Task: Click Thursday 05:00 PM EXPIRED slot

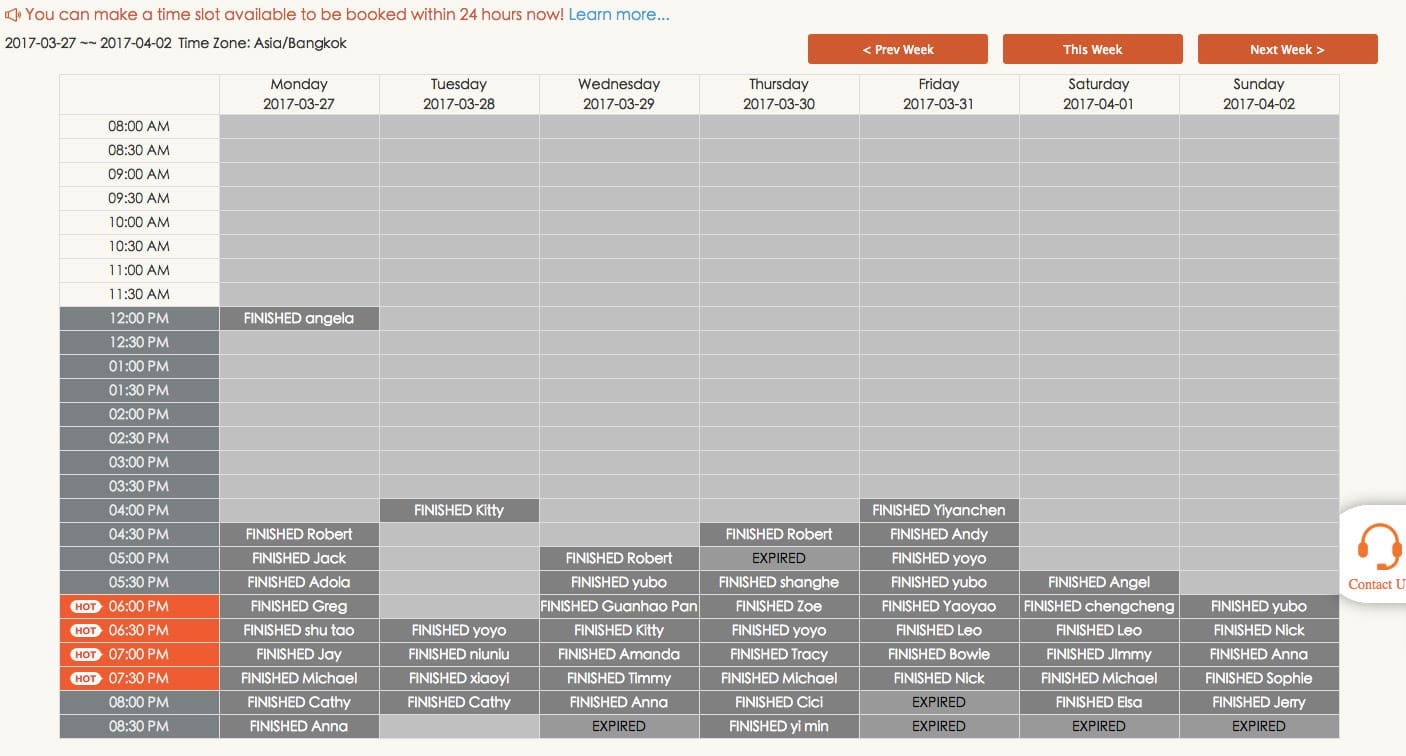Action: click(x=779, y=558)
